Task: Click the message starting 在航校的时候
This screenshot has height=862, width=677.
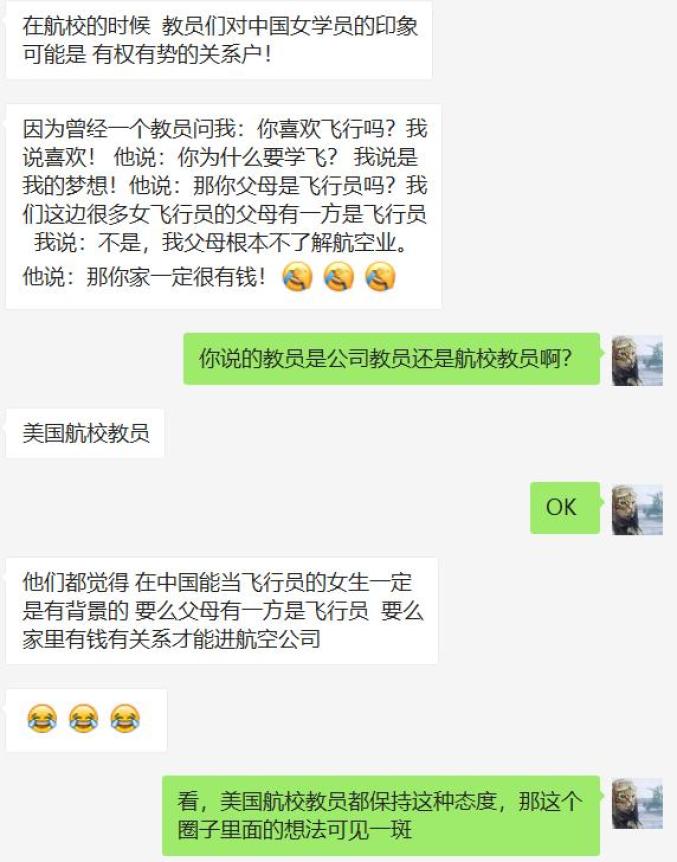Action: click(x=219, y=40)
